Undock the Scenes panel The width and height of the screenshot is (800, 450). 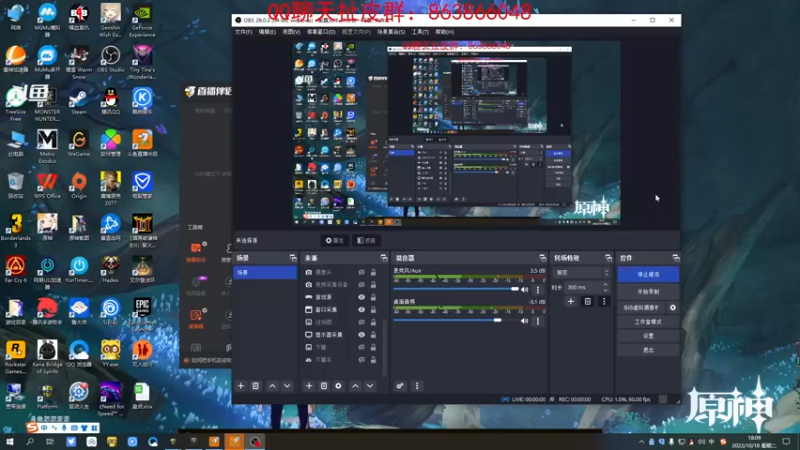(293, 258)
